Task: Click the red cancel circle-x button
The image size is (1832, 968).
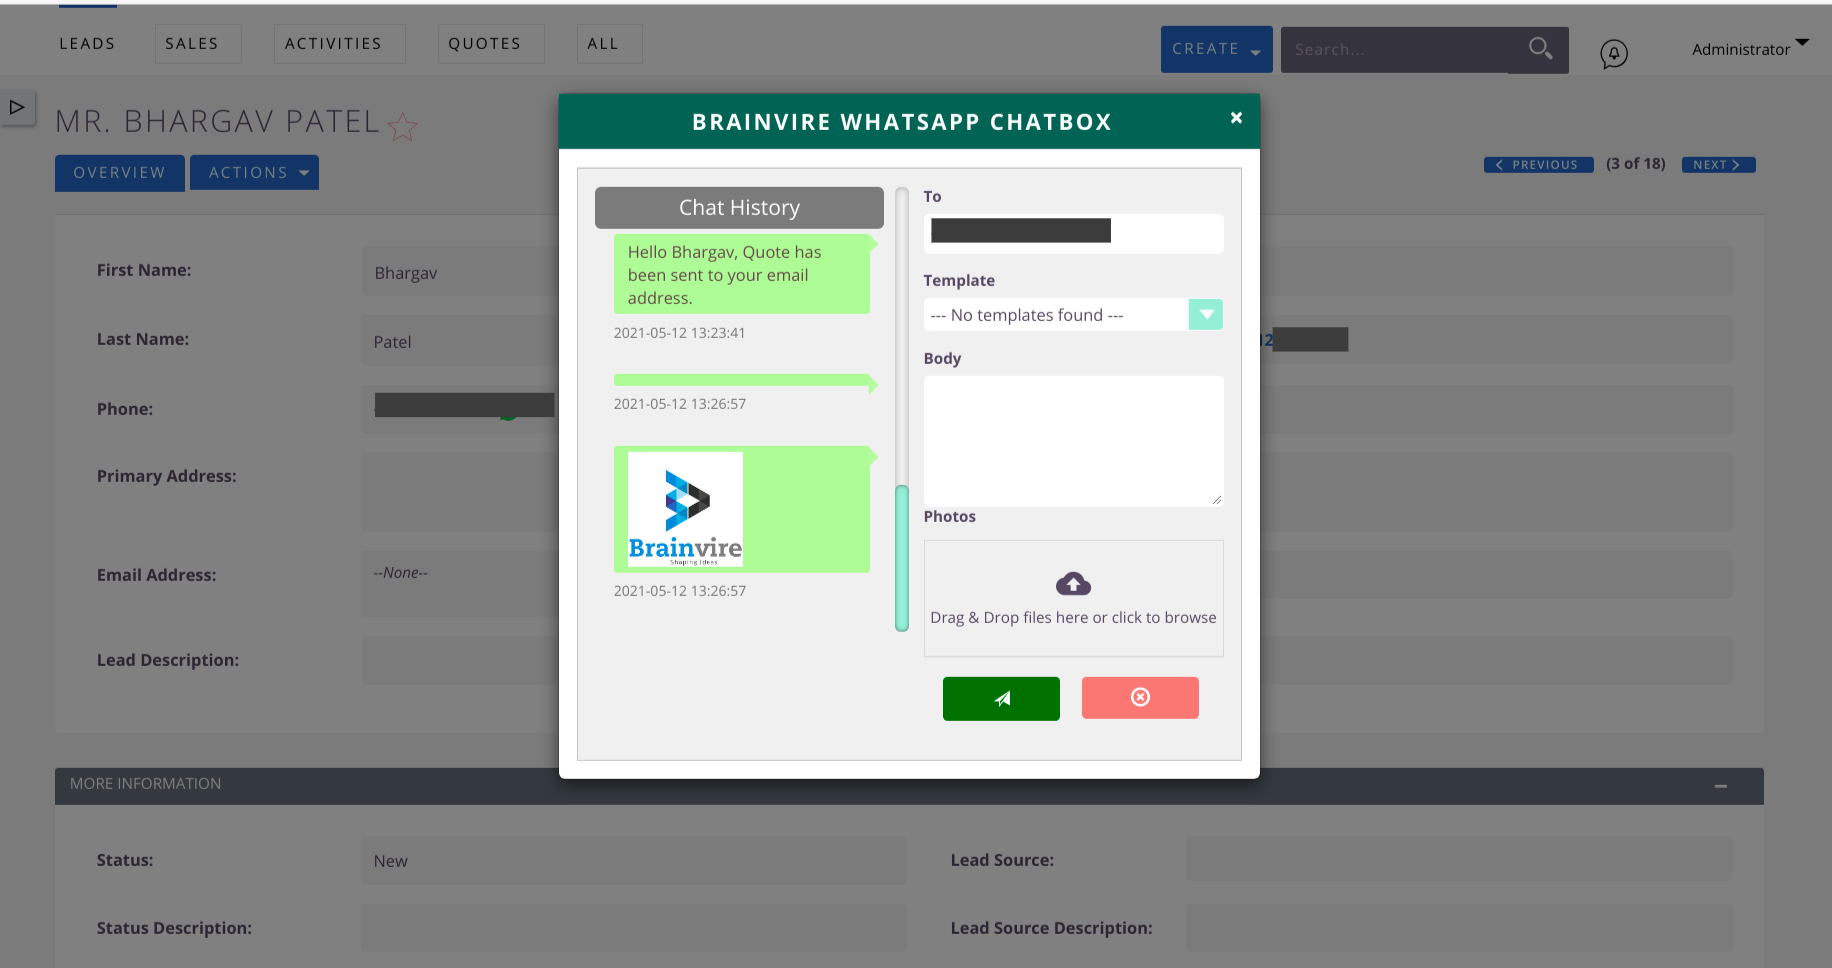Action: tap(1140, 698)
